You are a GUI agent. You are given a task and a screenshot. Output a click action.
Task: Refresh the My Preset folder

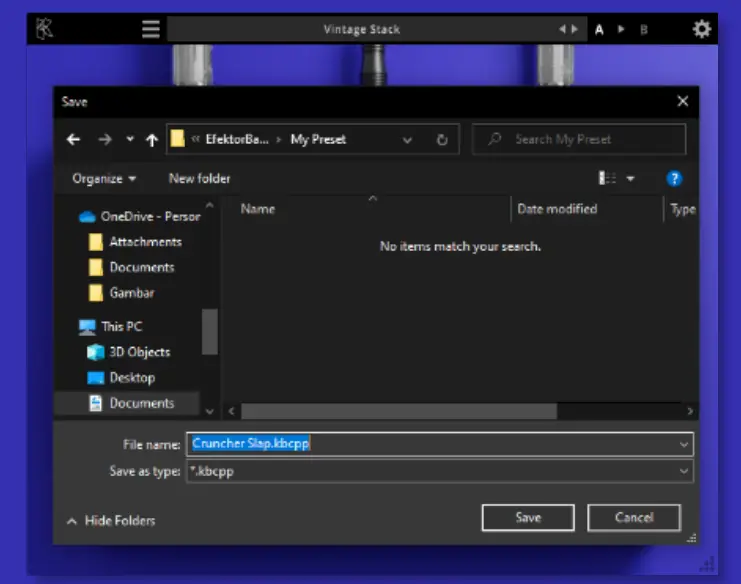[442, 140]
